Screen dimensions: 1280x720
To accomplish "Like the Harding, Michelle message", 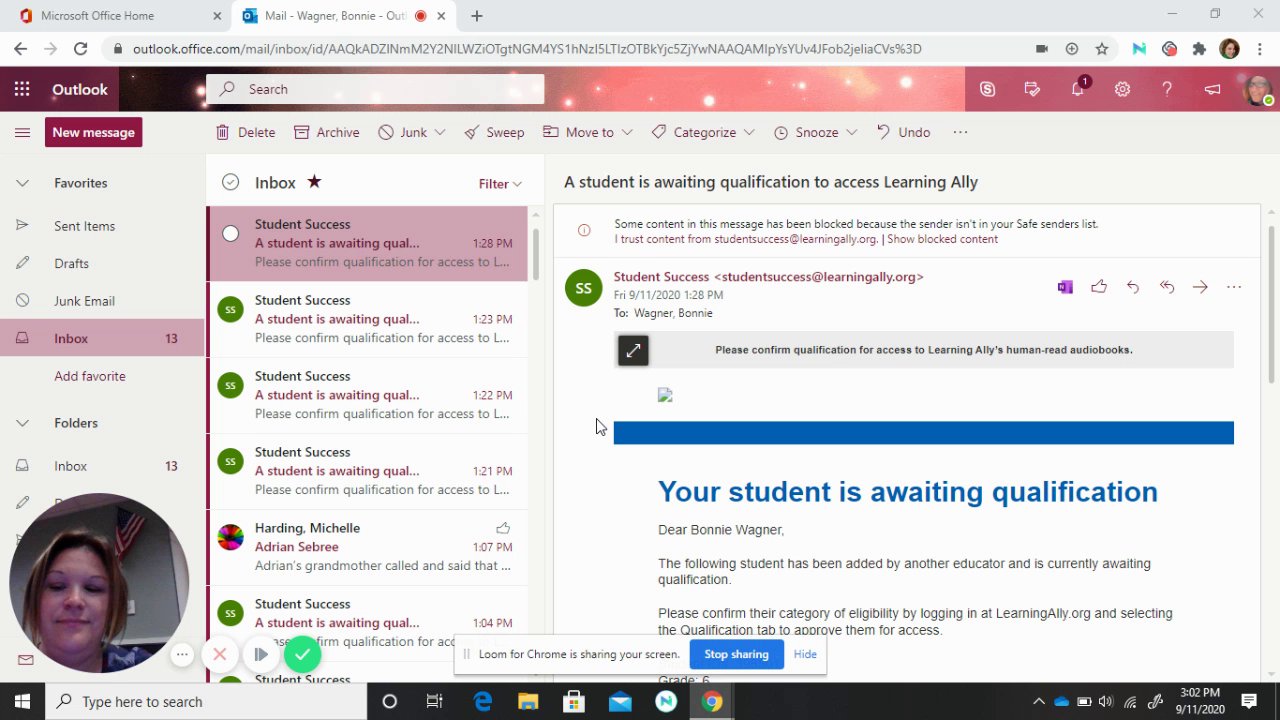I will (x=503, y=528).
